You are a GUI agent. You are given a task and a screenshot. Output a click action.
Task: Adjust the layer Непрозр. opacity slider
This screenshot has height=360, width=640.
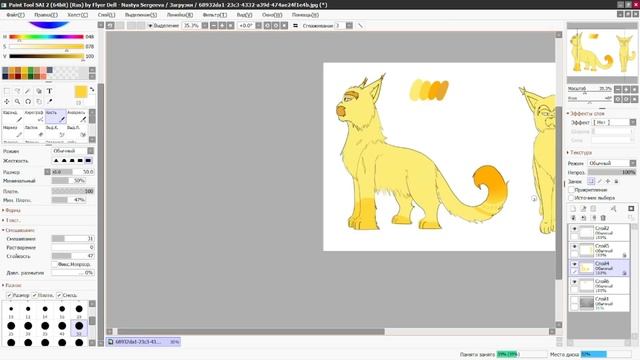[x=612, y=172]
